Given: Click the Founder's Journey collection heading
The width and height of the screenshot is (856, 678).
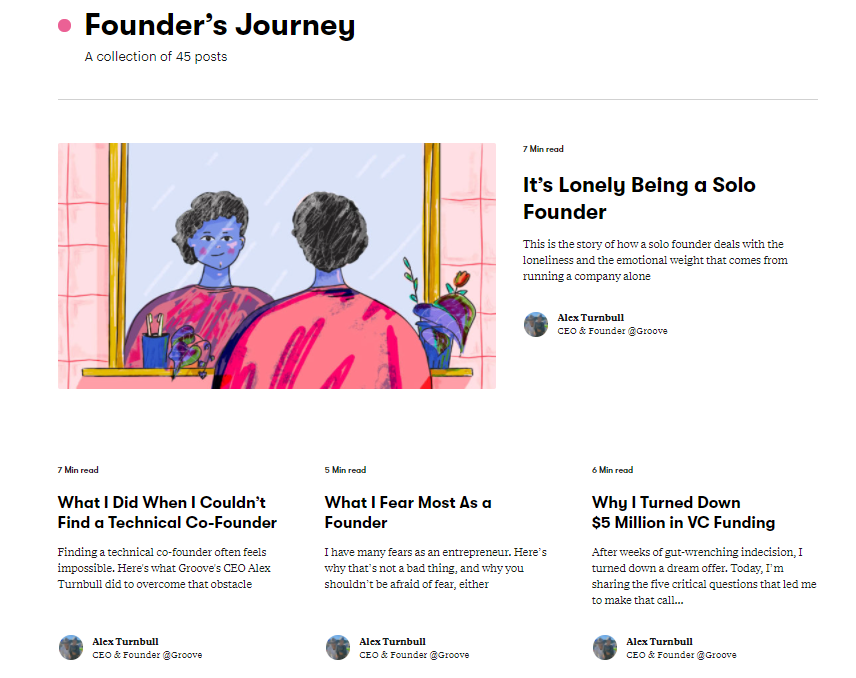Looking at the screenshot, I should pyautogui.click(x=219, y=26).
